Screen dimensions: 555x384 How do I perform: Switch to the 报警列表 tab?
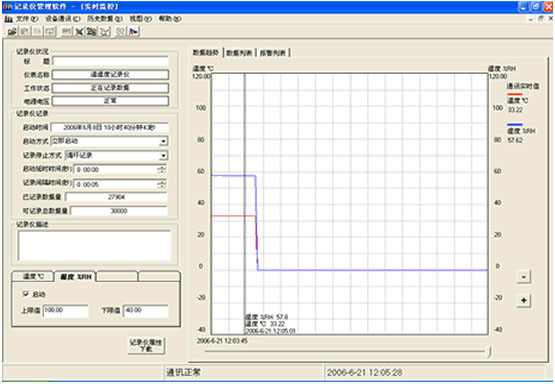click(273, 53)
